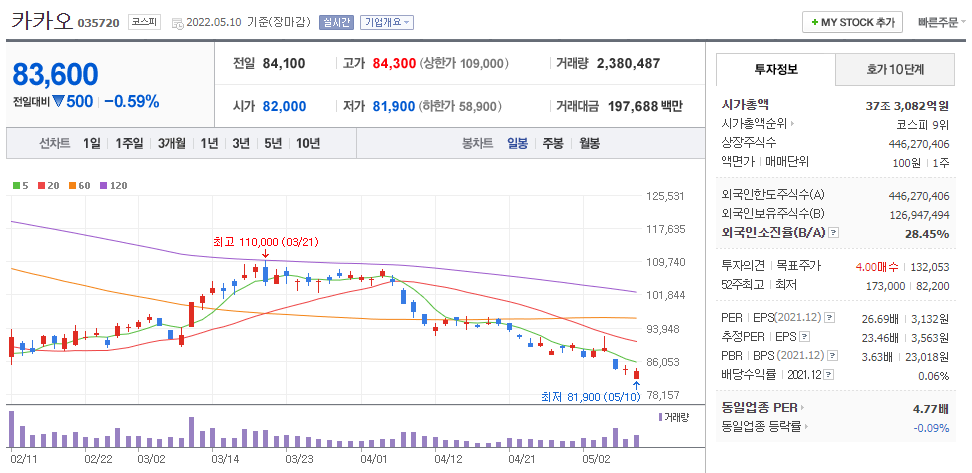Open the 빠른주문 dropdown
972x473 pixels.
pyautogui.click(x=941, y=22)
